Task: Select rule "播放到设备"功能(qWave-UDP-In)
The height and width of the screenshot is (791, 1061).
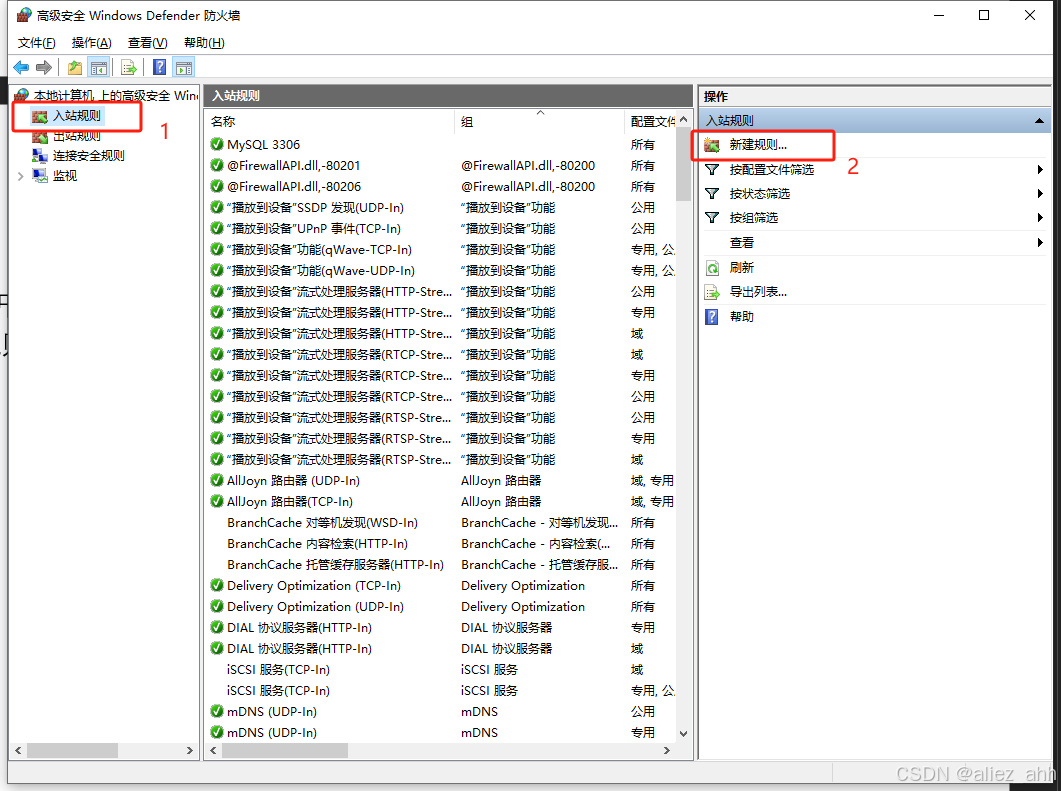Action: point(321,271)
